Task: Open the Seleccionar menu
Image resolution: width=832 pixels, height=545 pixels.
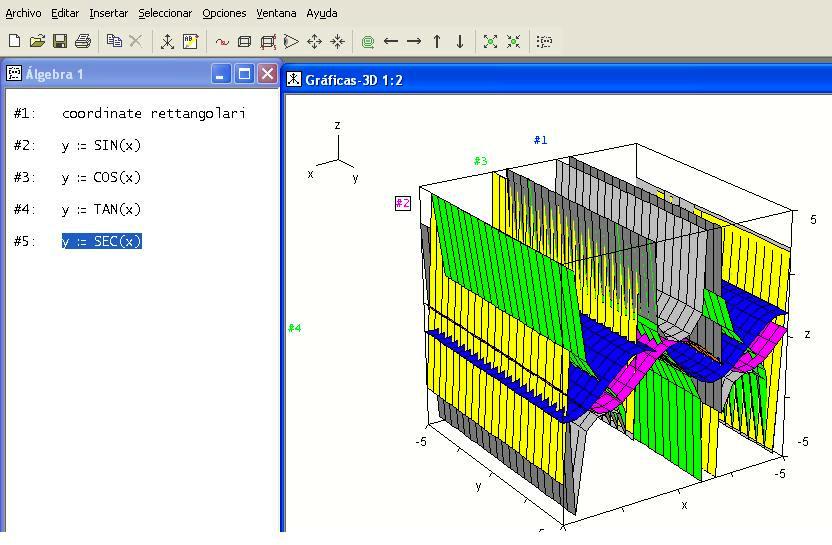Action: [x=165, y=13]
